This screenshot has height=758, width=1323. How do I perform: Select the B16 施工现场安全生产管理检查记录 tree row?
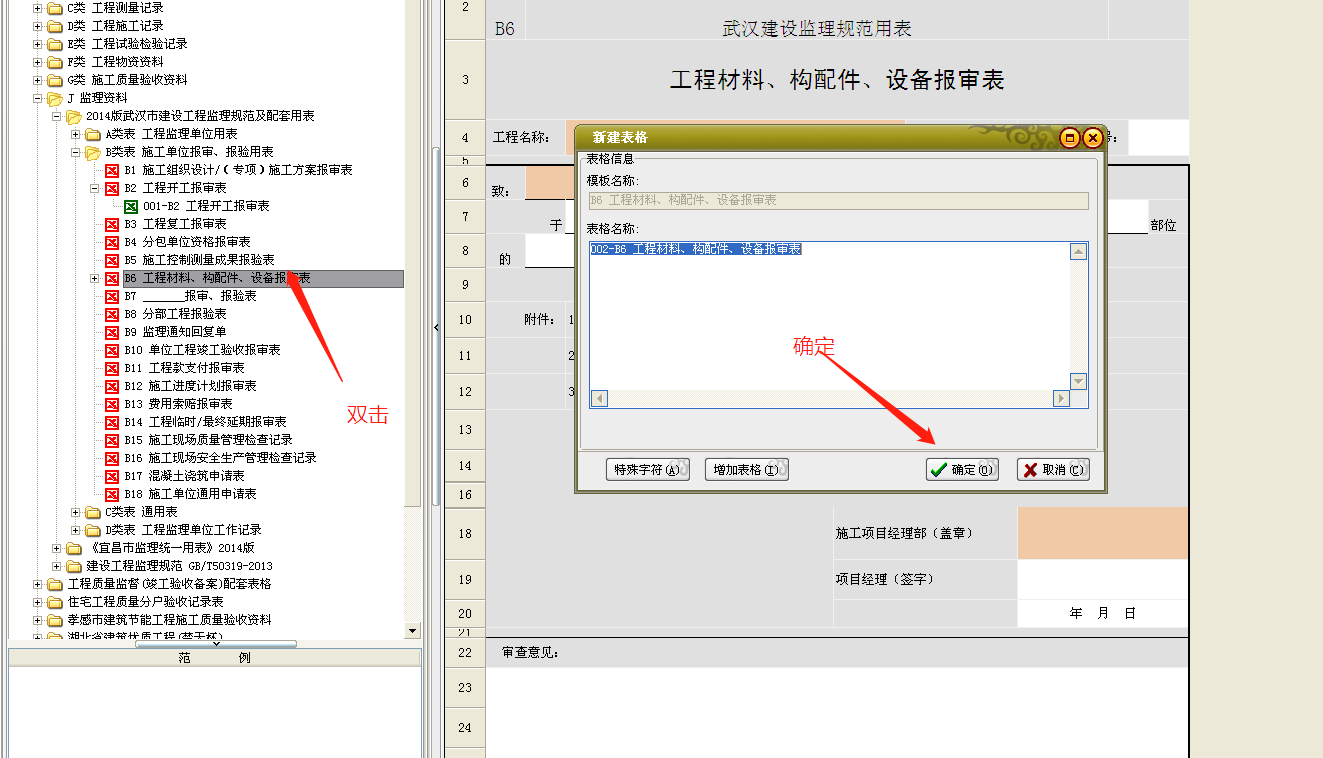point(220,458)
